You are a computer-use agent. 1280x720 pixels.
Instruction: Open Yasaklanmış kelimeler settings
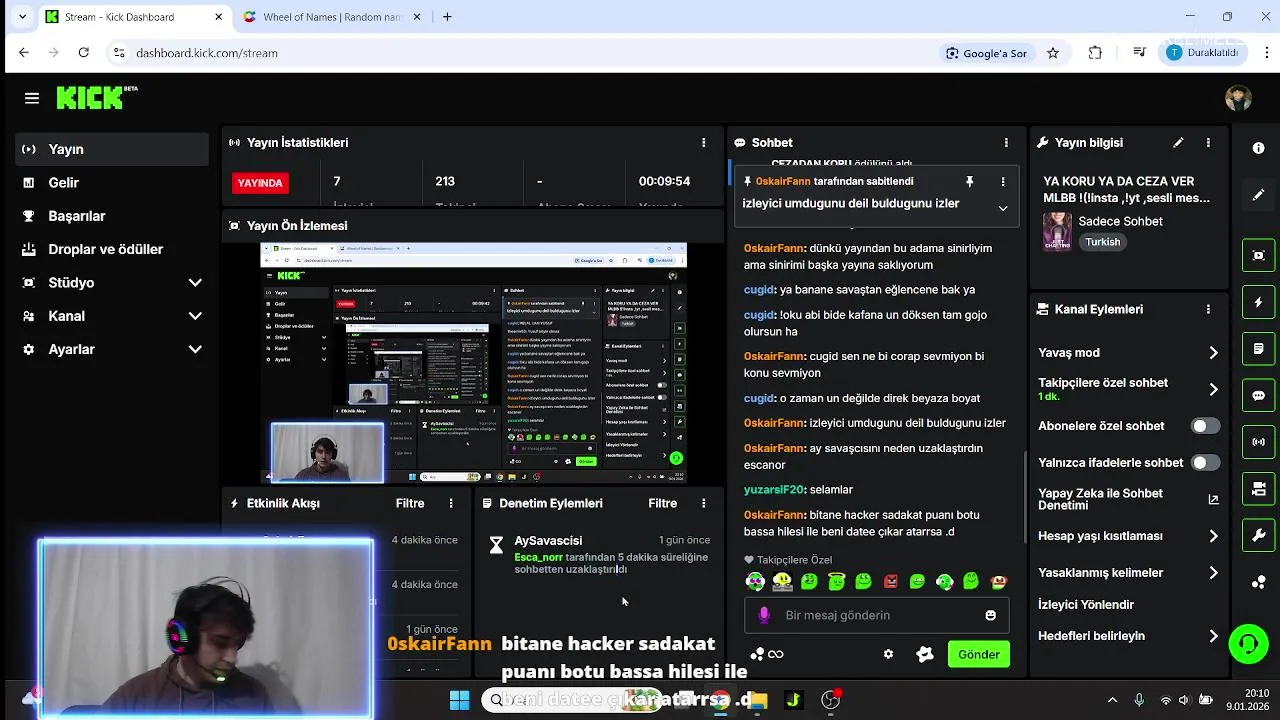point(1129,573)
